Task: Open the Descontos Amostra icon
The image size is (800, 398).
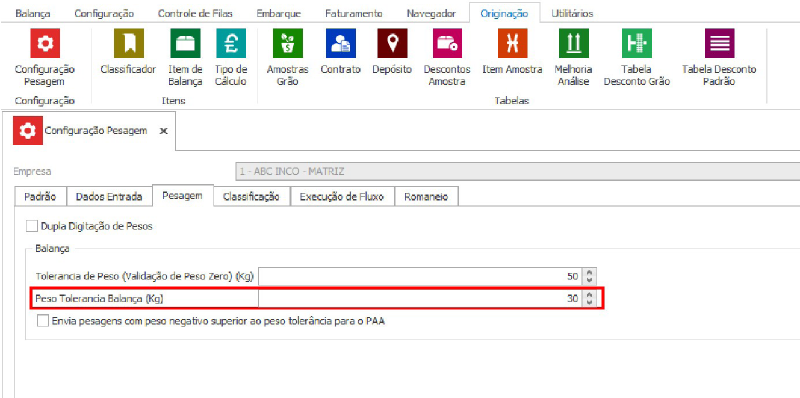Action: 447,43
